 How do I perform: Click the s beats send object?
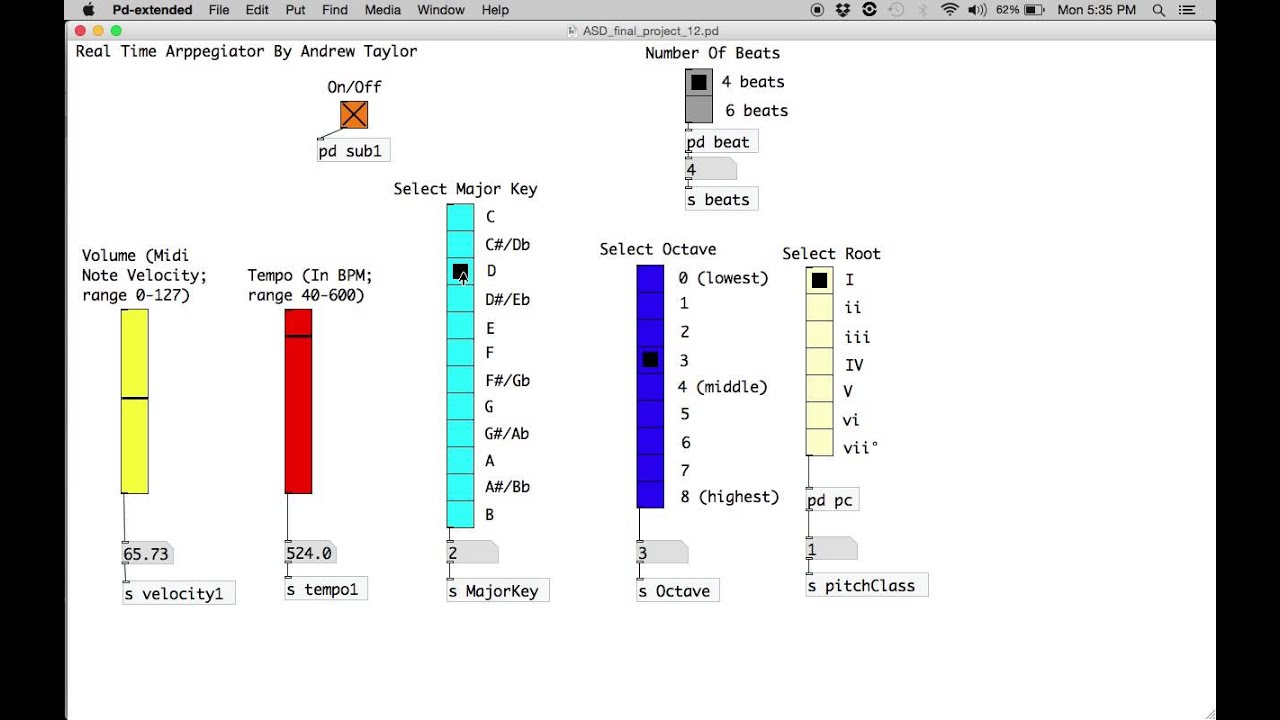coord(722,199)
